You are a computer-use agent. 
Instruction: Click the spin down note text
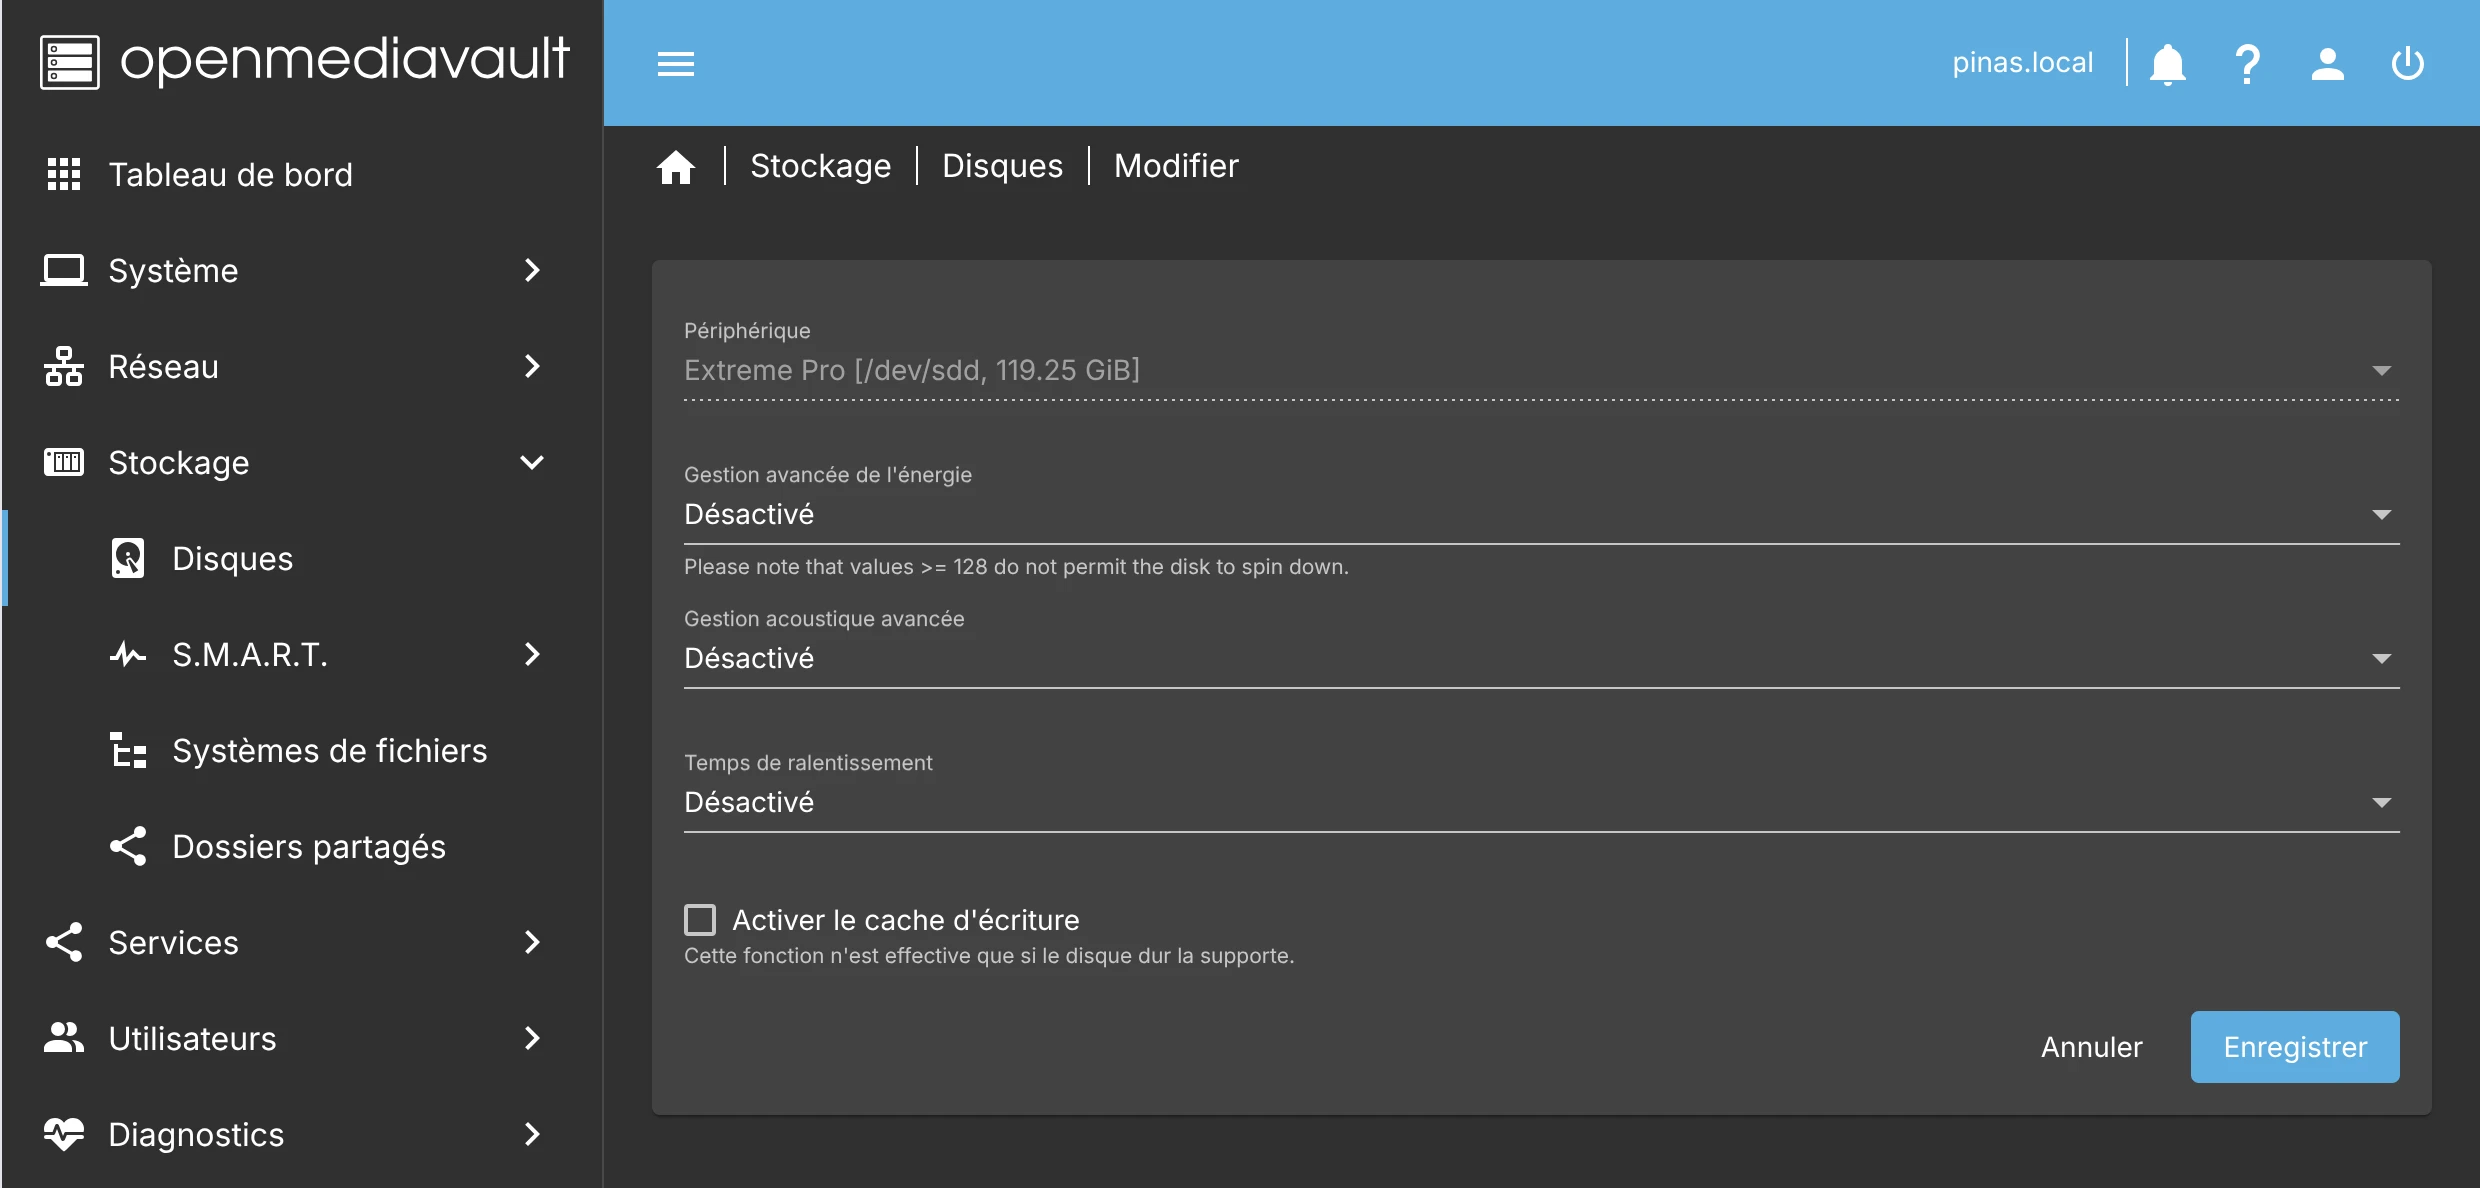click(1016, 567)
